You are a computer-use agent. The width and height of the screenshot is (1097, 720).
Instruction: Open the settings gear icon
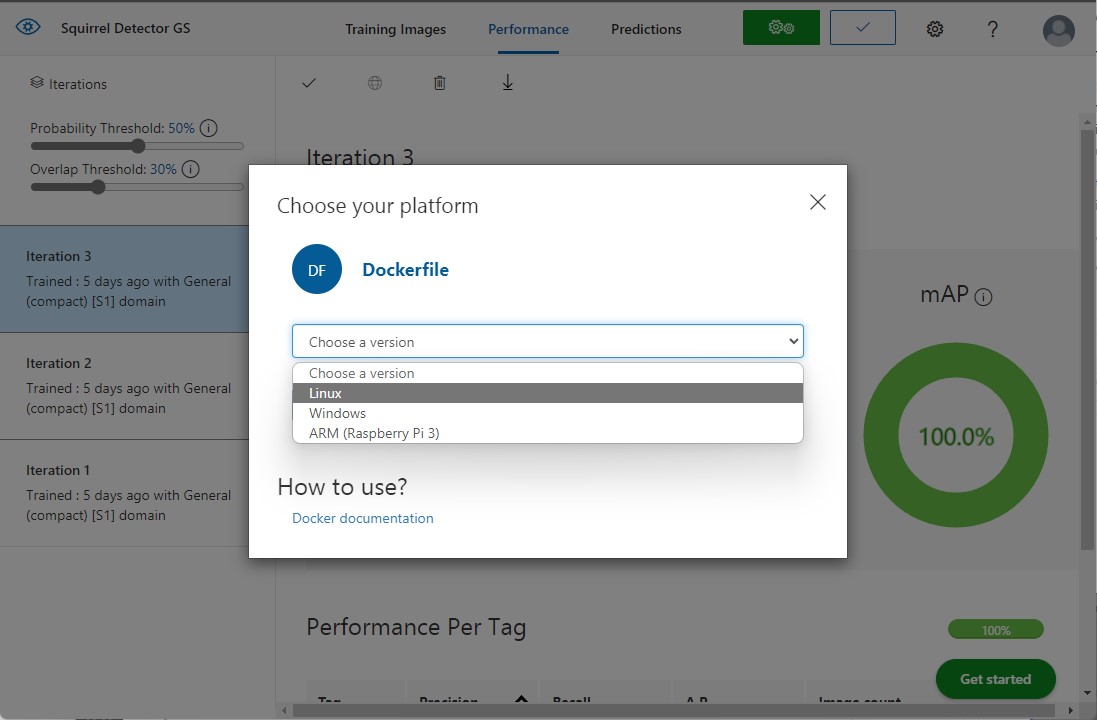tap(935, 29)
